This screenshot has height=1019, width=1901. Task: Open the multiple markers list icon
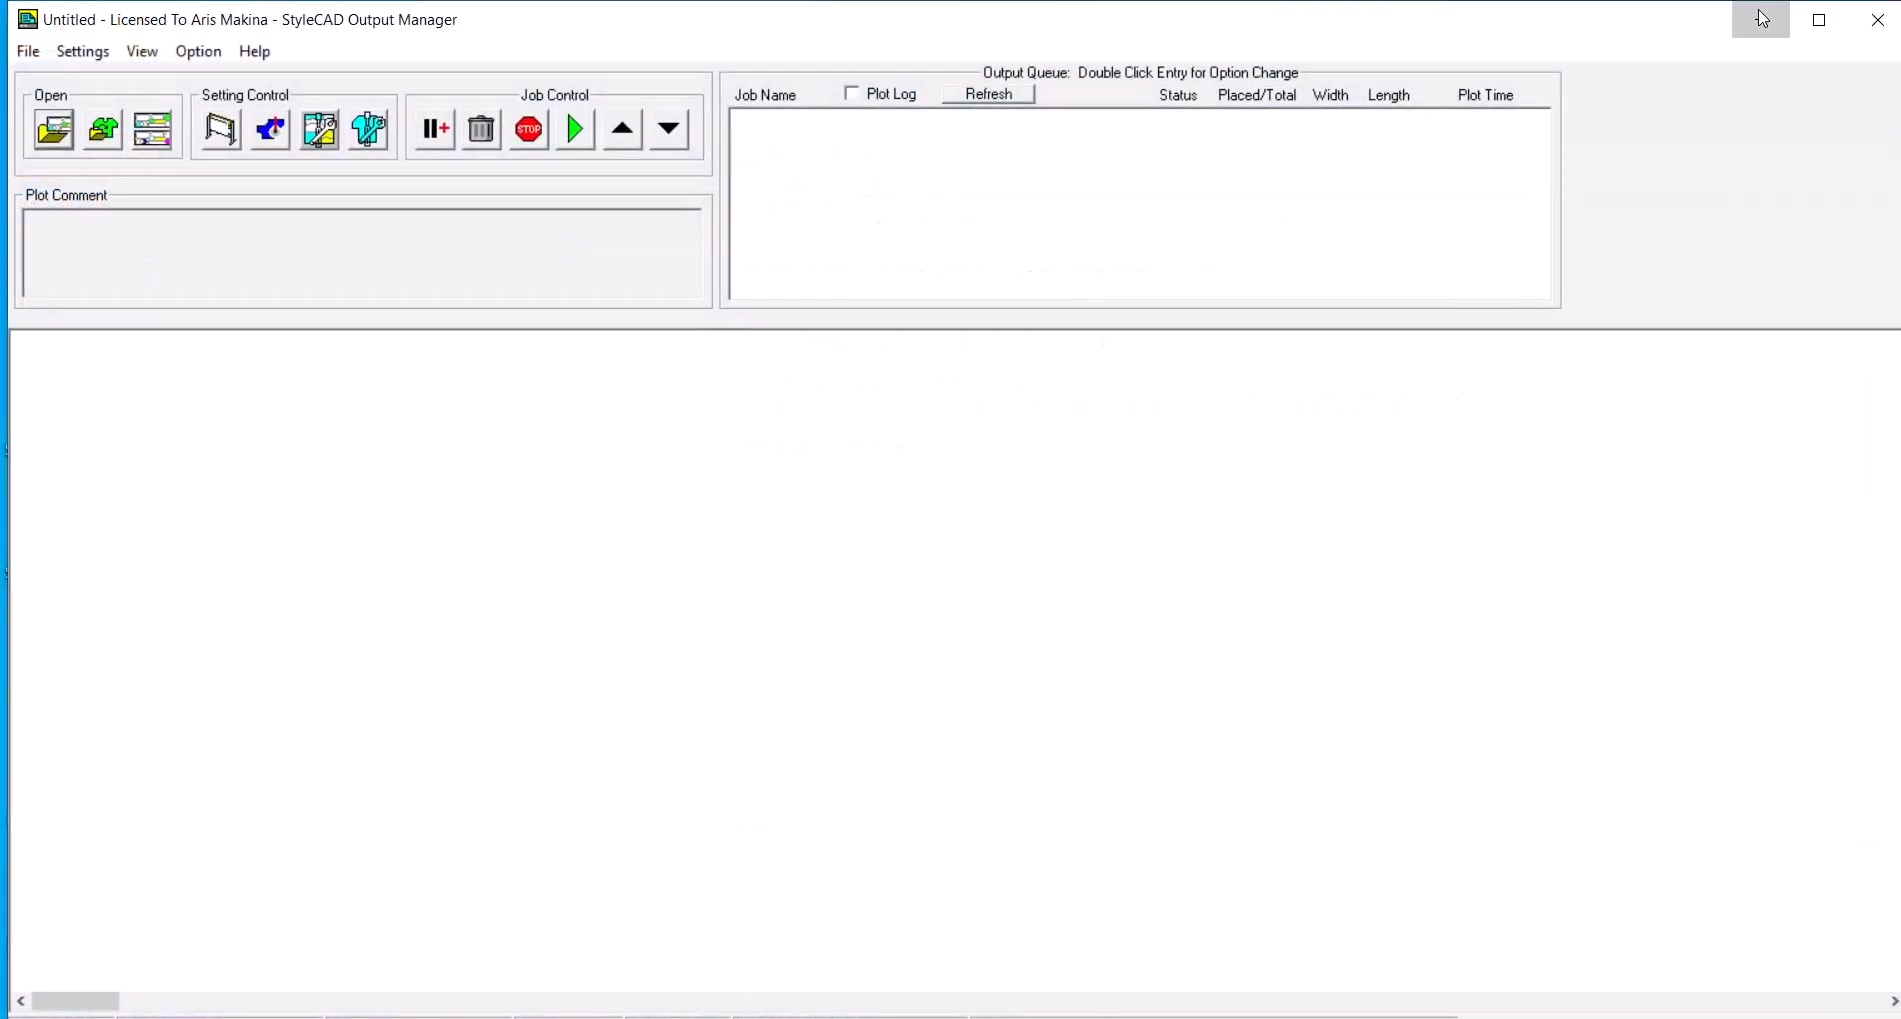[152, 130]
